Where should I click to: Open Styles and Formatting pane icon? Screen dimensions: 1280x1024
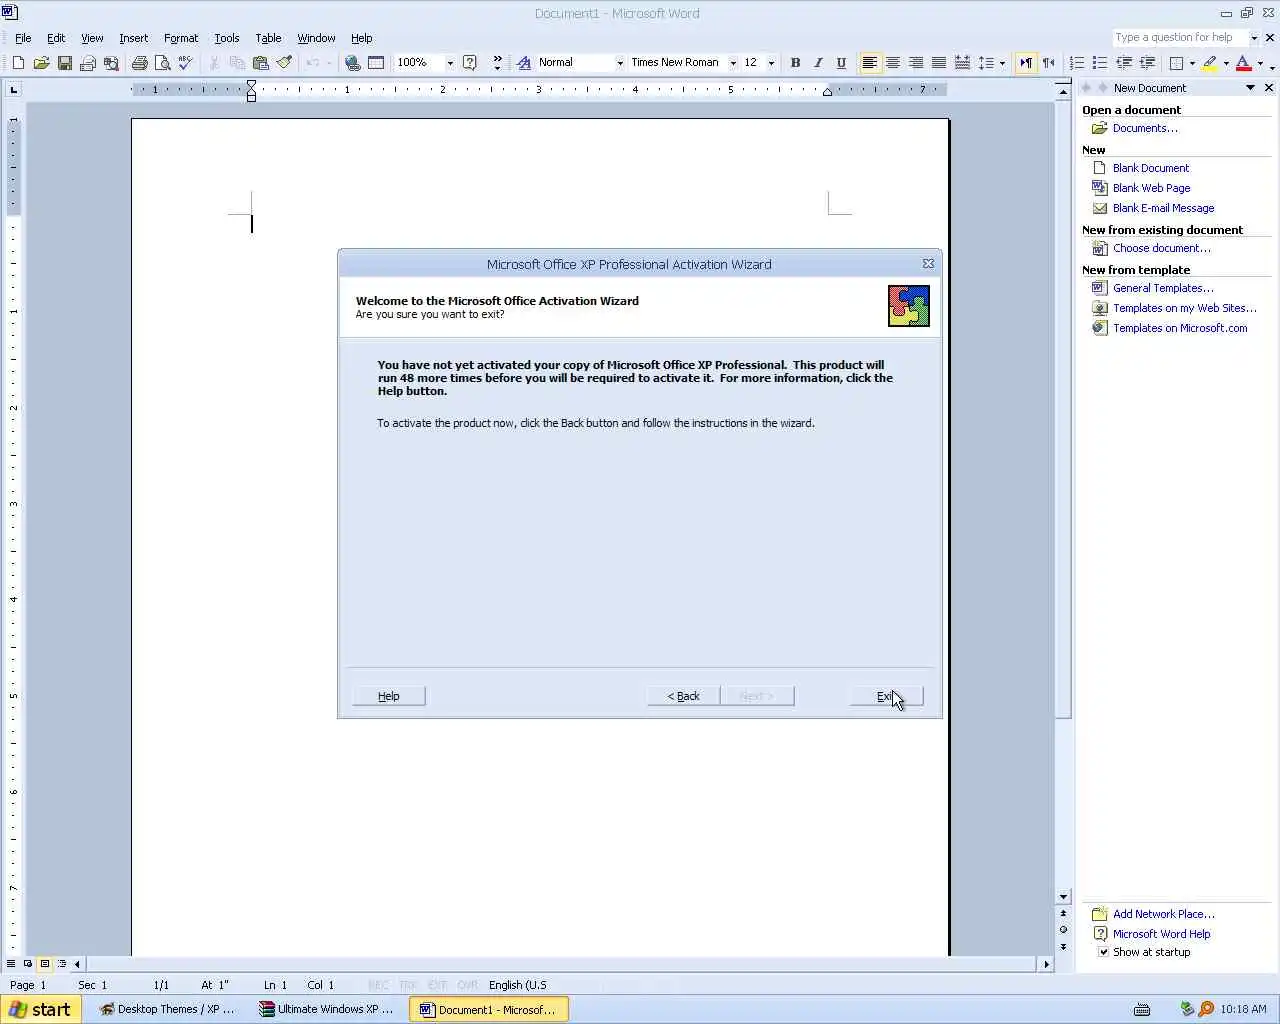tap(523, 63)
